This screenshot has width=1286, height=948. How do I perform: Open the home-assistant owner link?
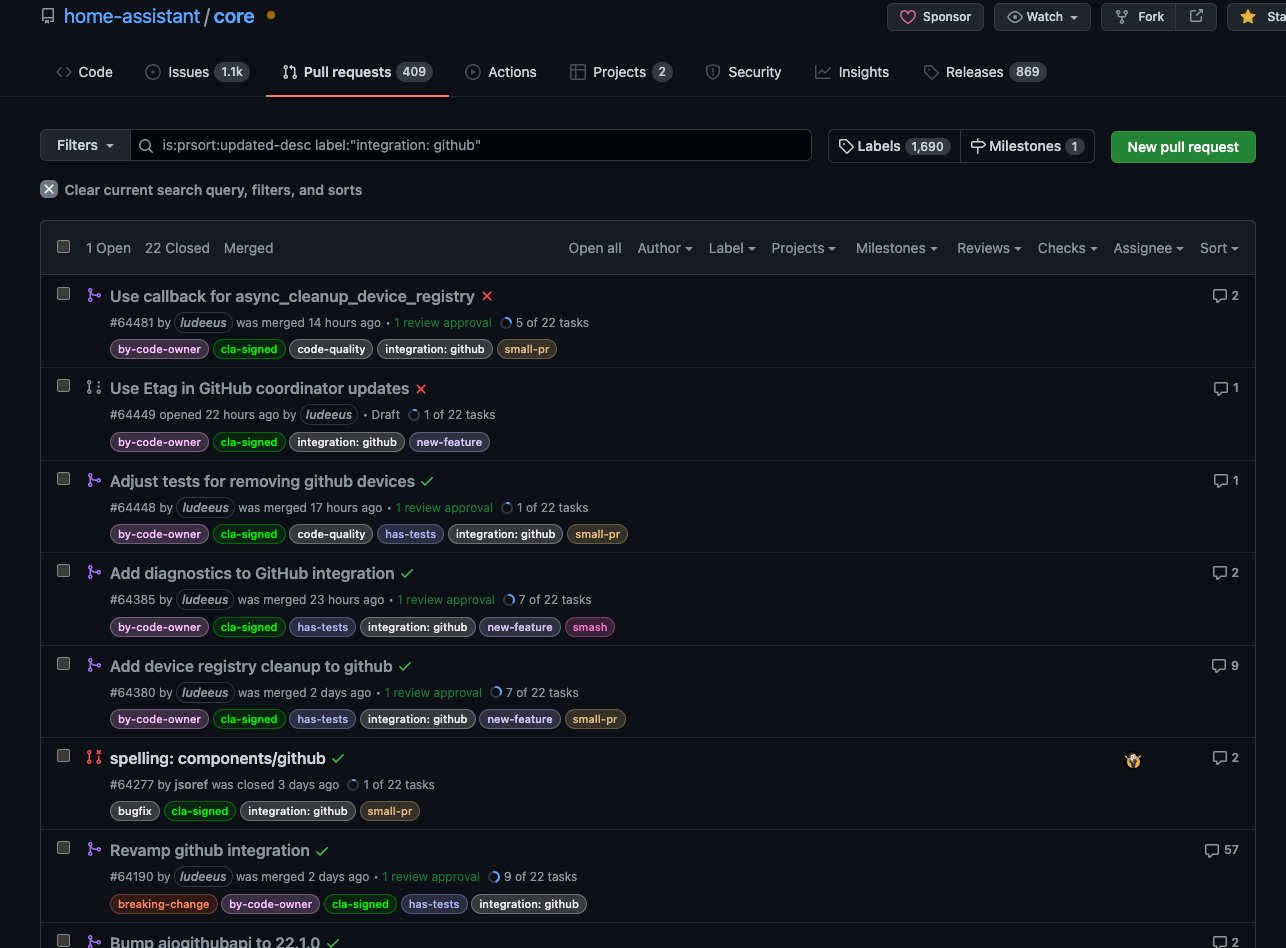(x=132, y=16)
